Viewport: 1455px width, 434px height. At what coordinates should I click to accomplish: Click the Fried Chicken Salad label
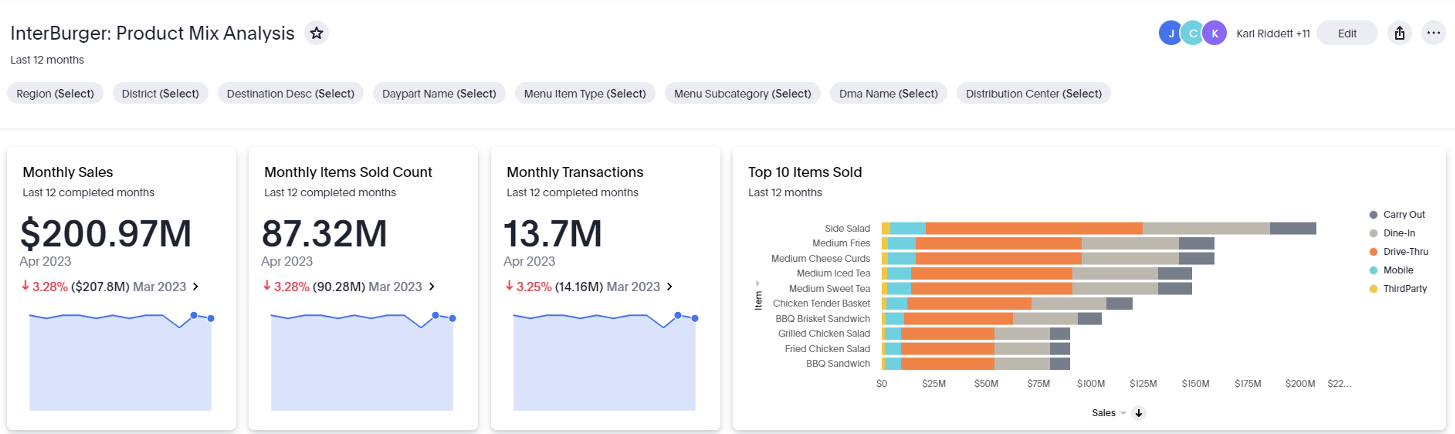828,348
